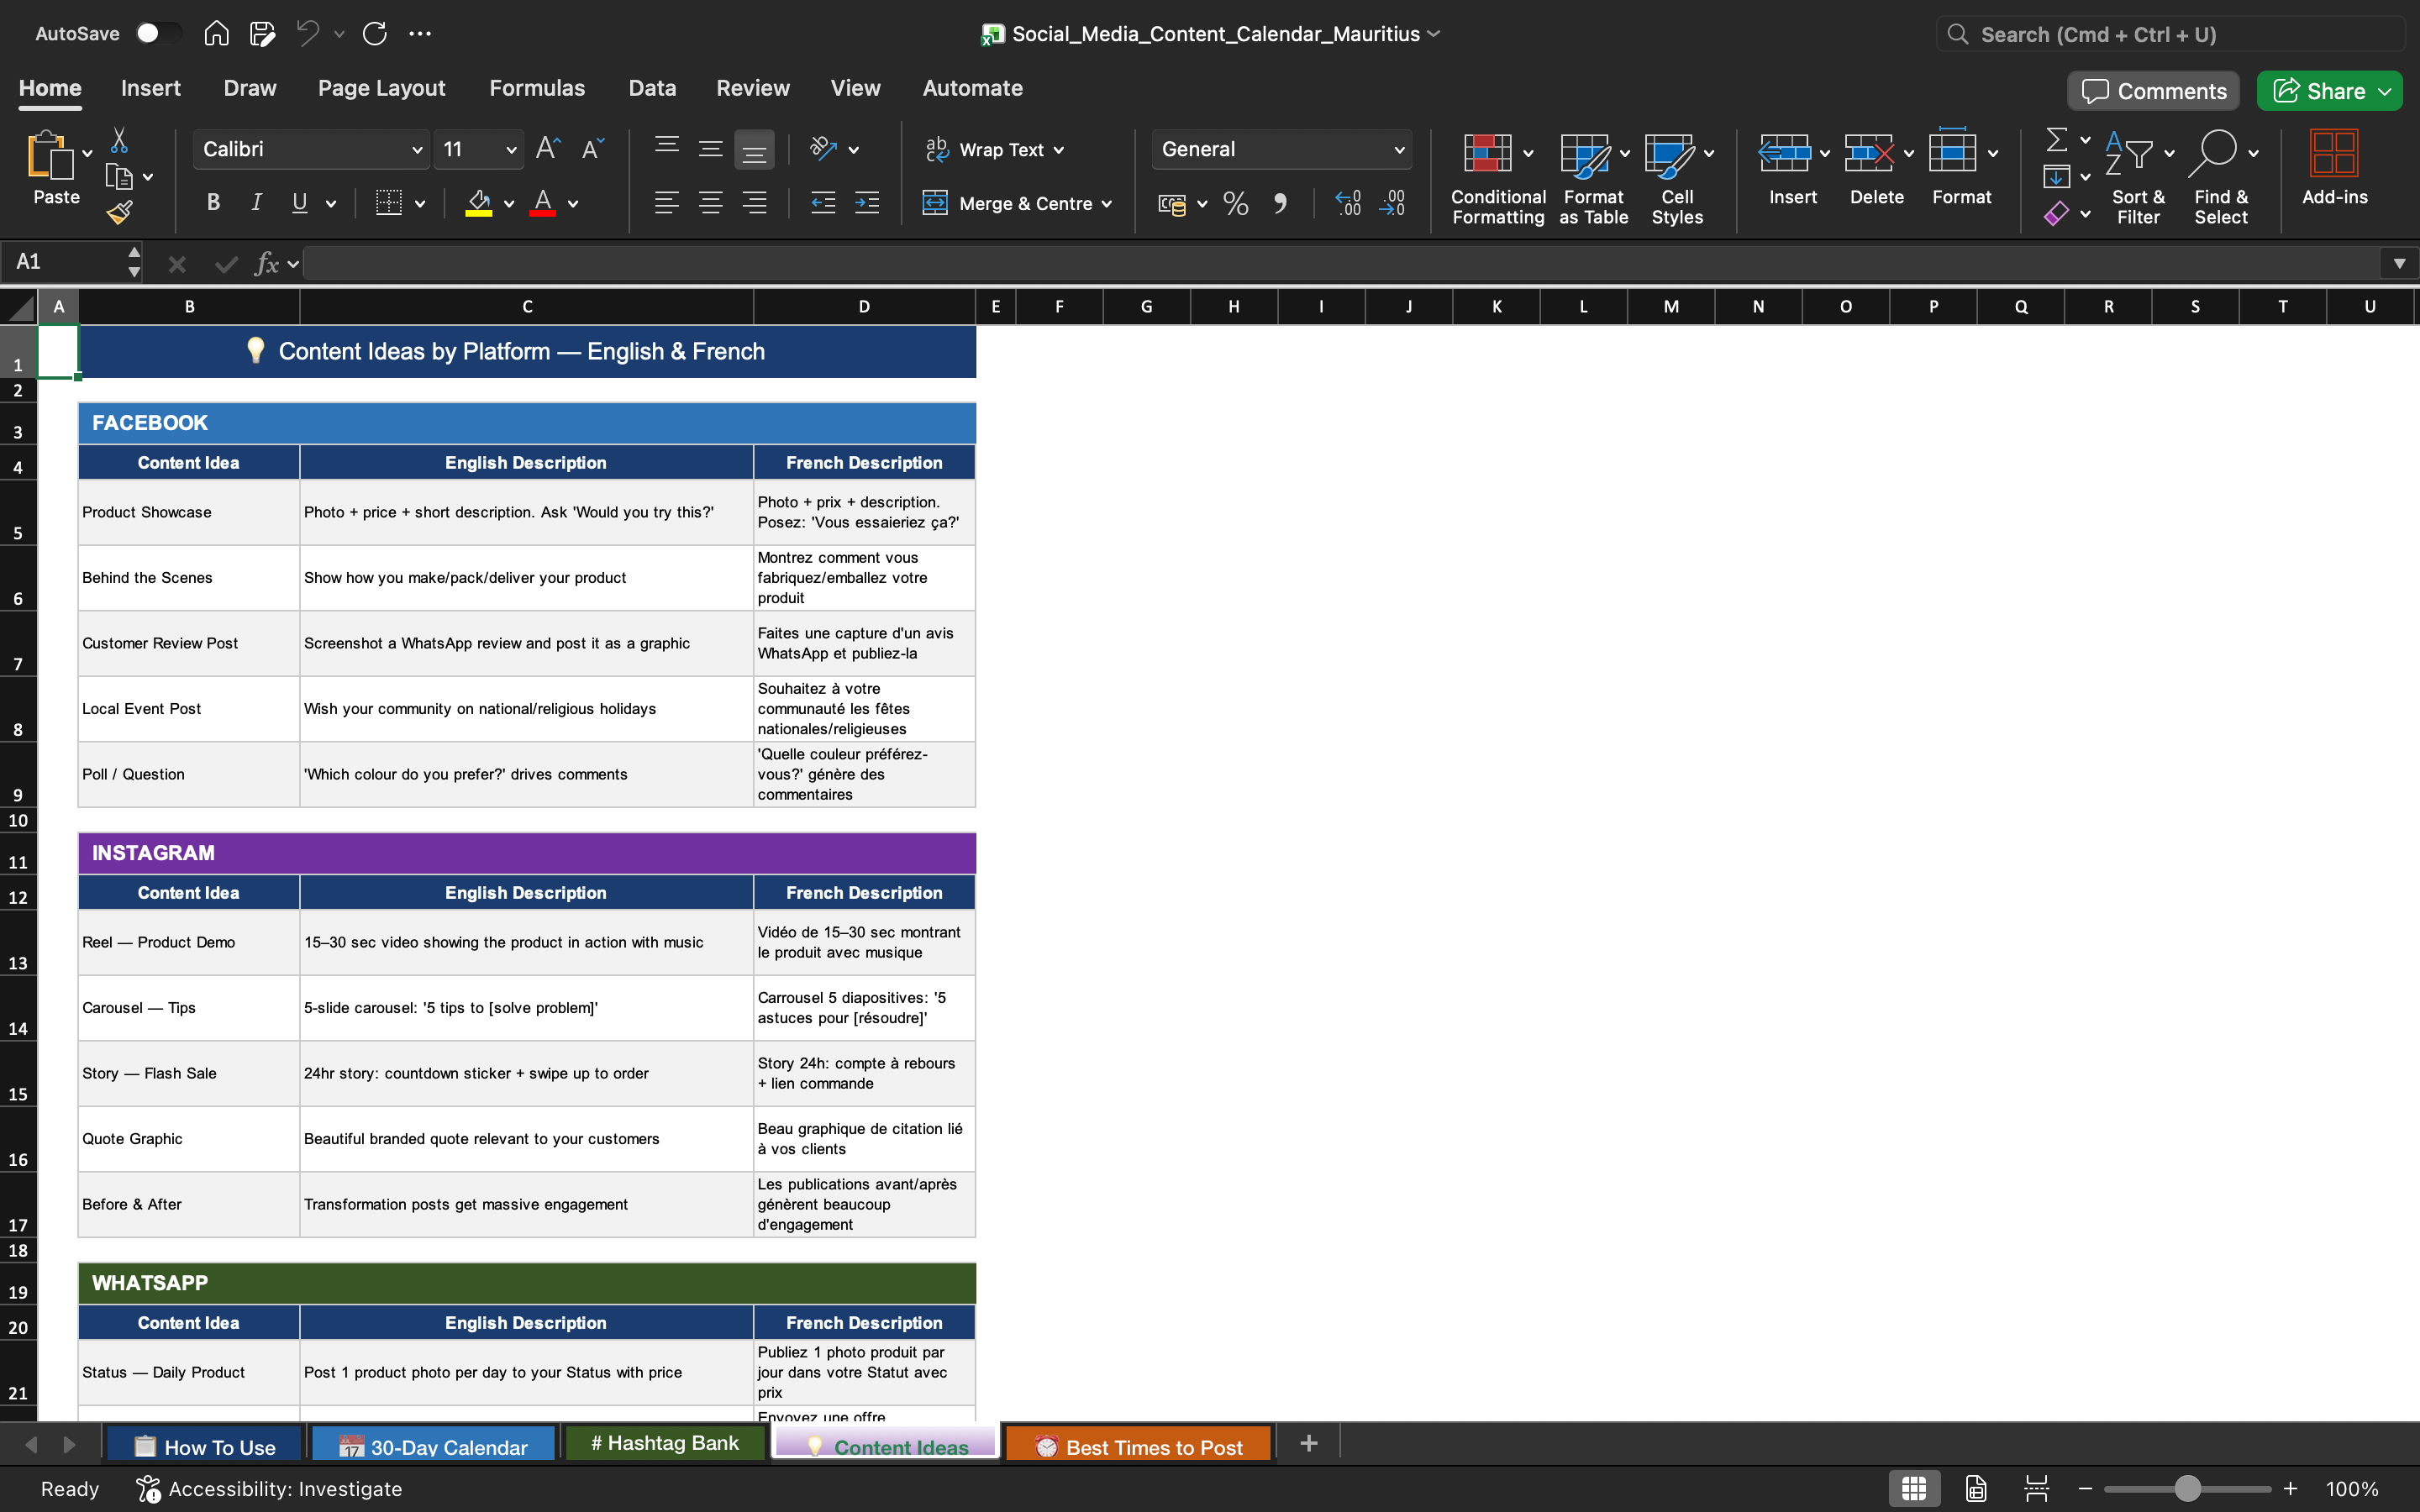
Task: Click the Undo arrow icon
Action: coord(307,34)
